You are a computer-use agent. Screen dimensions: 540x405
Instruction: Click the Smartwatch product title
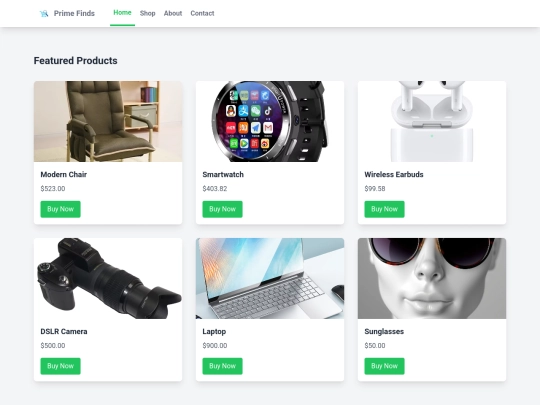[x=223, y=175]
